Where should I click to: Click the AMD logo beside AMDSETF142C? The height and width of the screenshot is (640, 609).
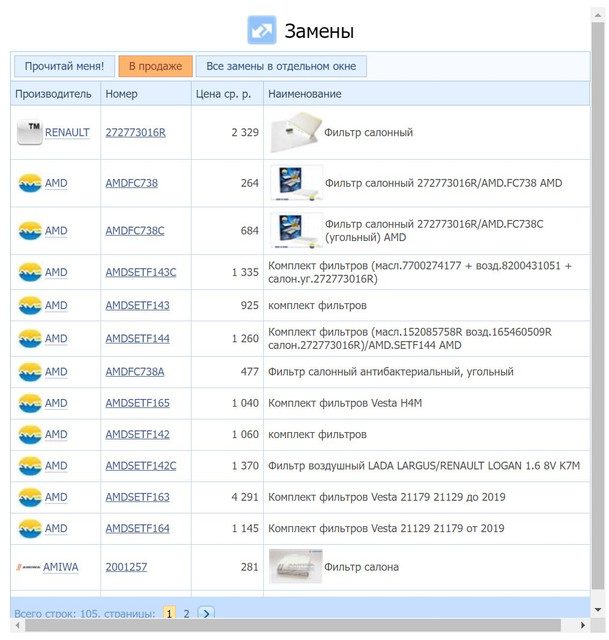tap(30, 466)
